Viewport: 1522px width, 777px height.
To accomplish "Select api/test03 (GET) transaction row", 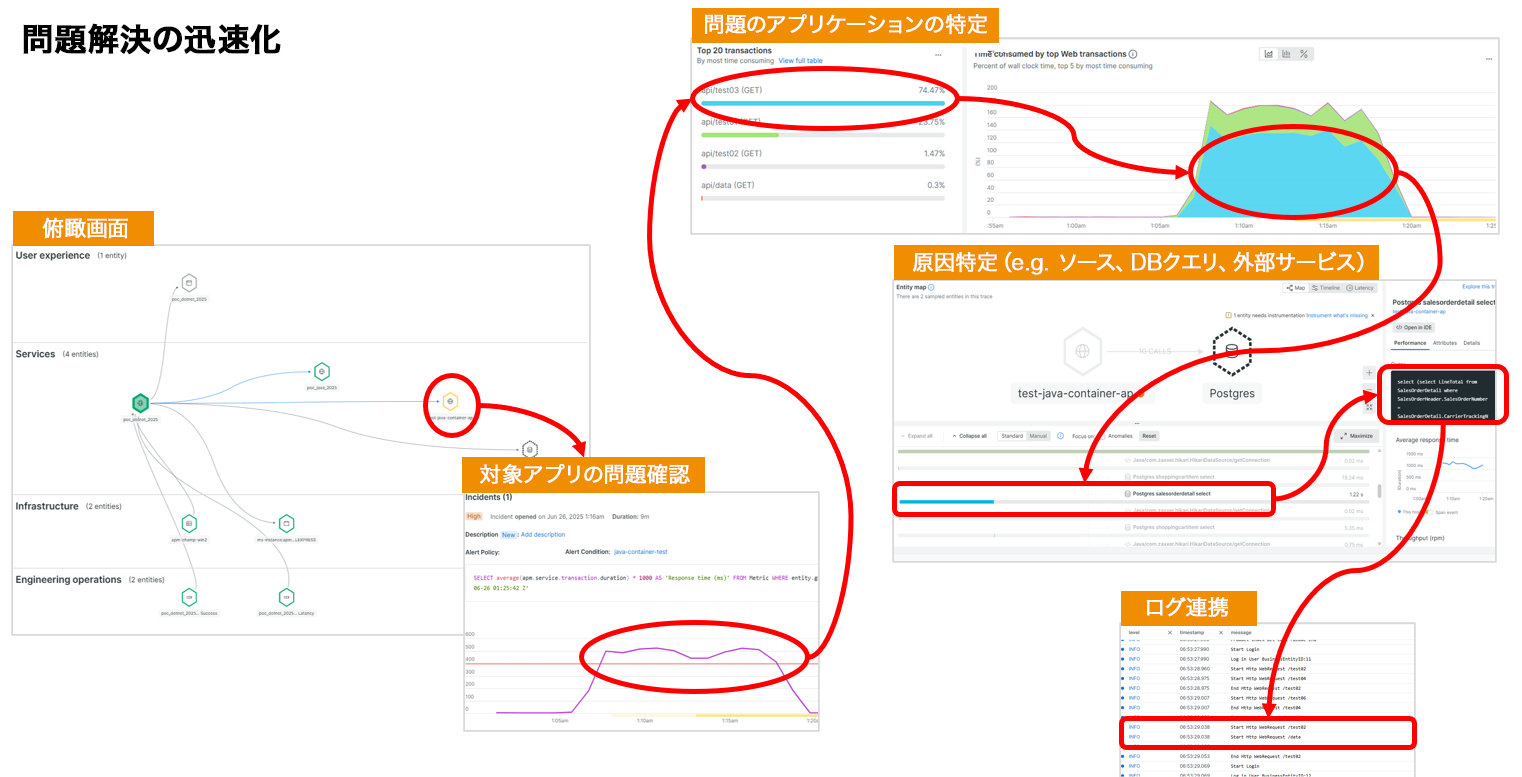I will [x=822, y=96].
